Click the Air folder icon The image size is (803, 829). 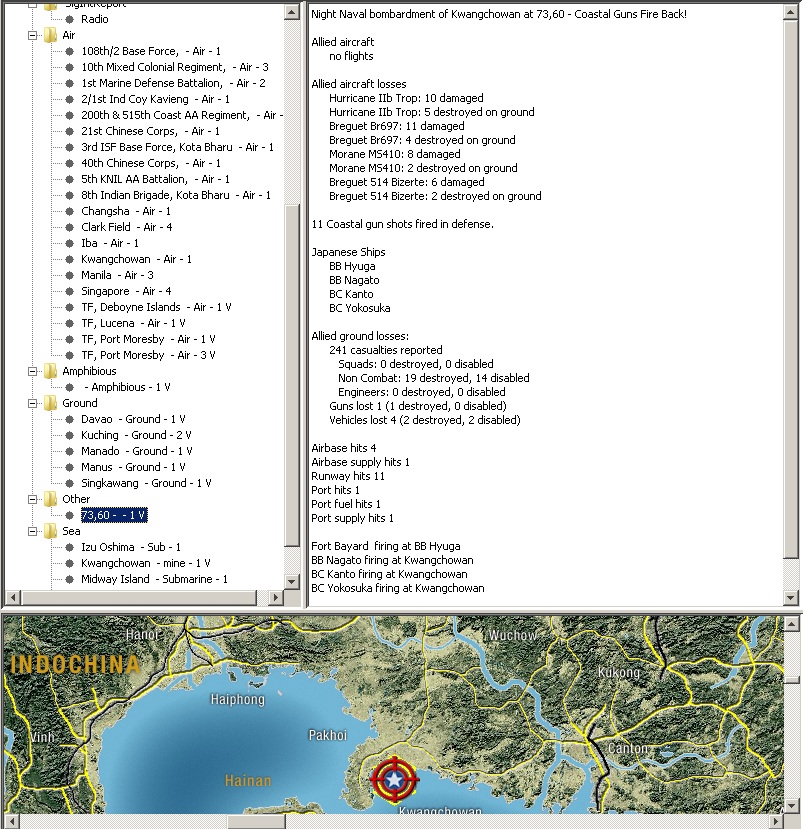point(50,35)
